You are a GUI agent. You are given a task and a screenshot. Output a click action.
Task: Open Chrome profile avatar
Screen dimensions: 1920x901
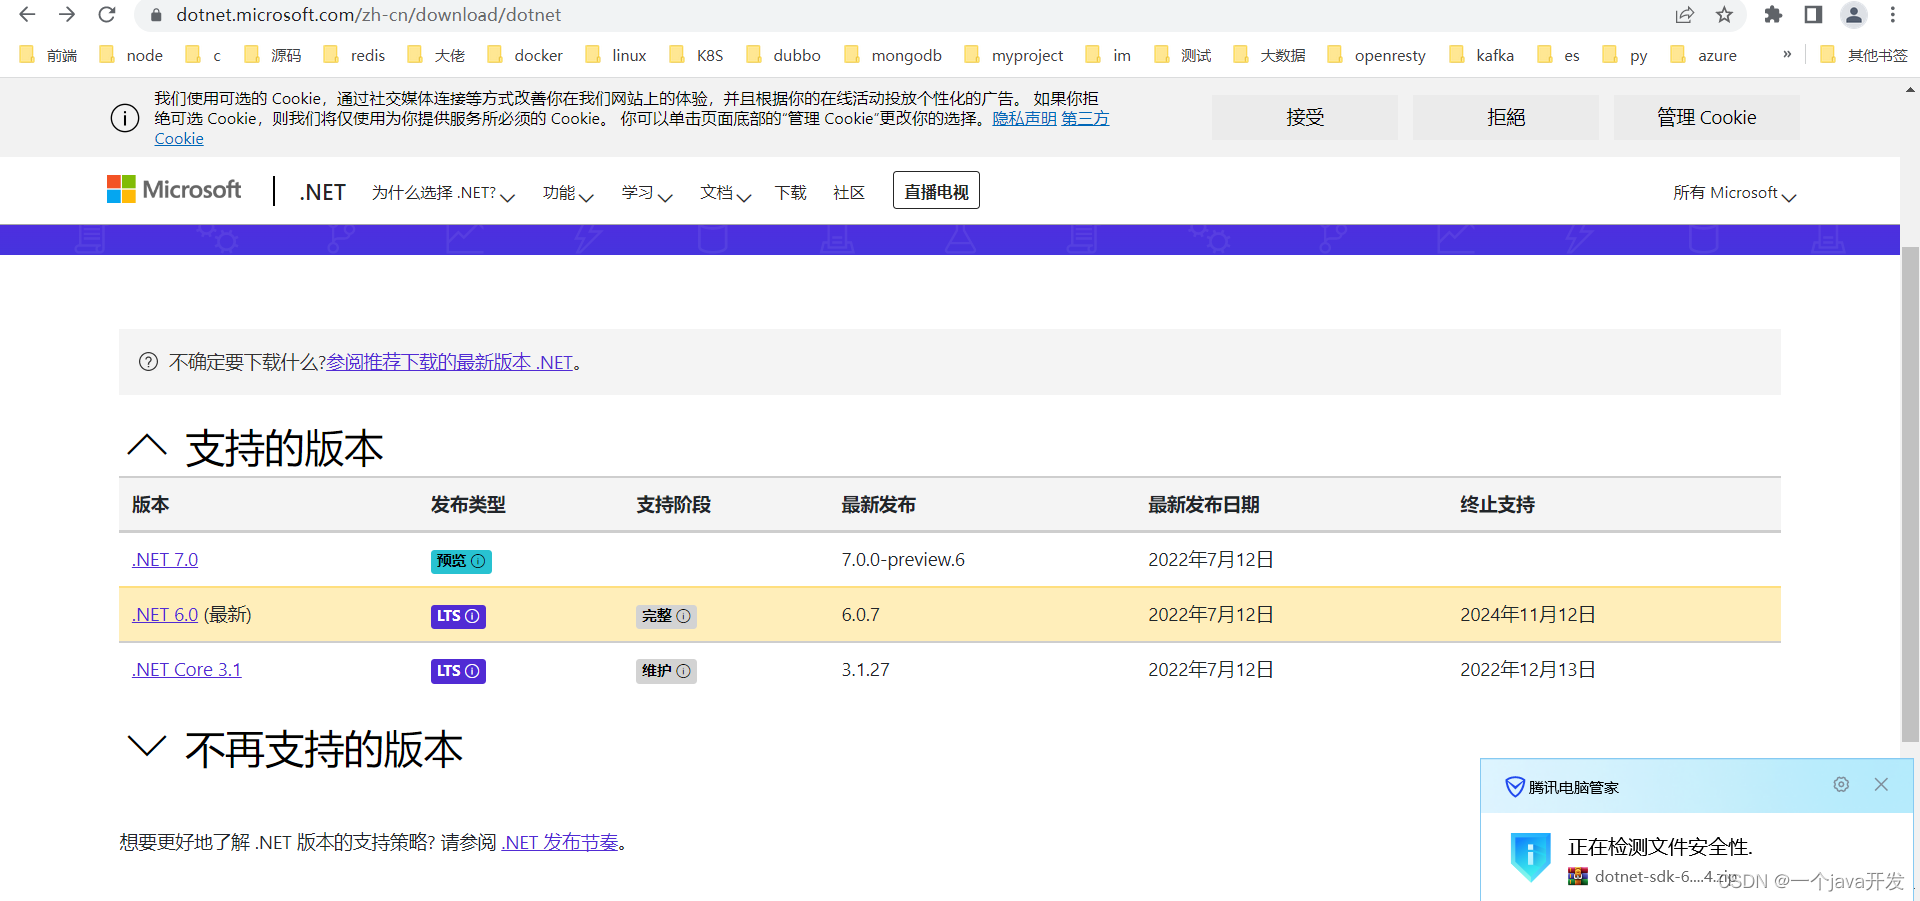pyautogui.click(x=1854, y=15)
